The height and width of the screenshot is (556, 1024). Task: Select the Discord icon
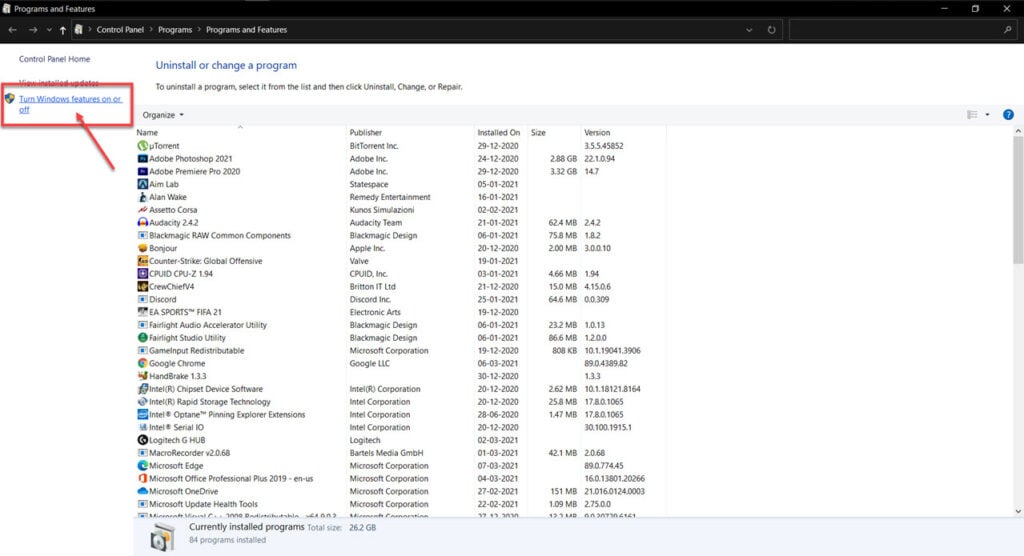click(x=142, y=299)
